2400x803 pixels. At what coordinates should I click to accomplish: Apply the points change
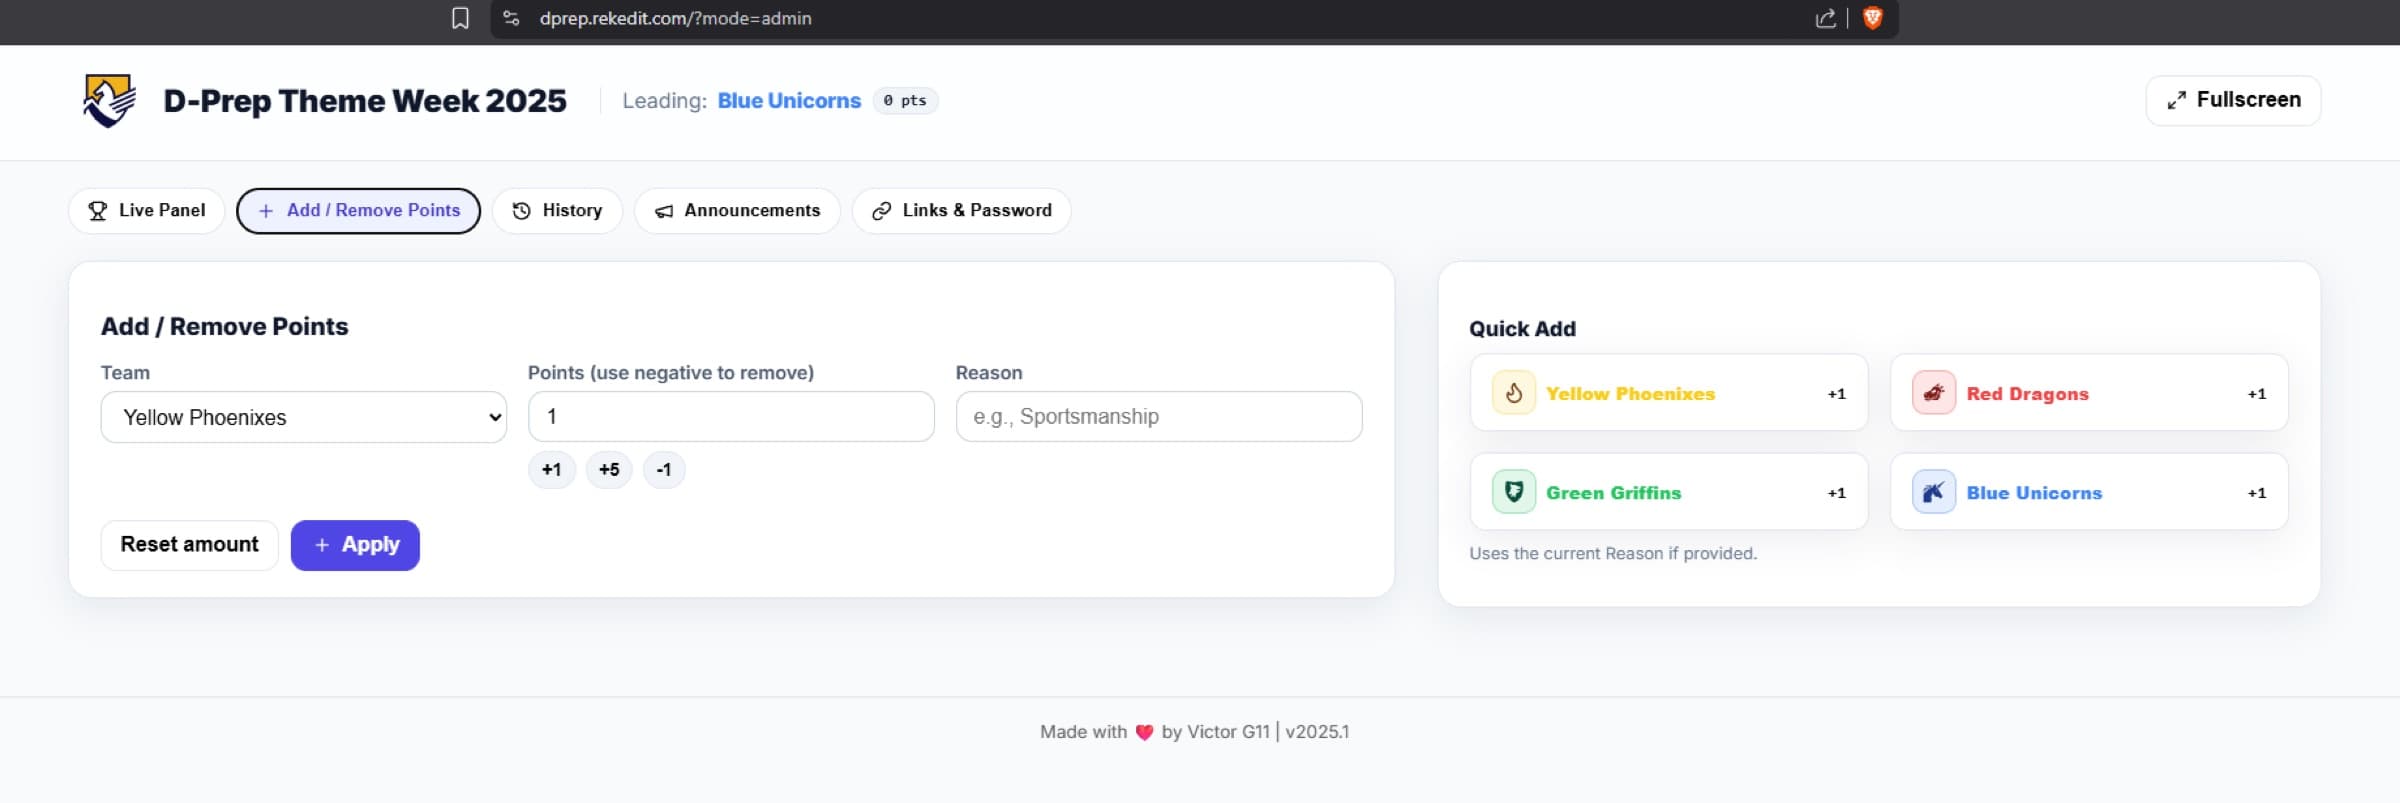[x=355, y=545]
